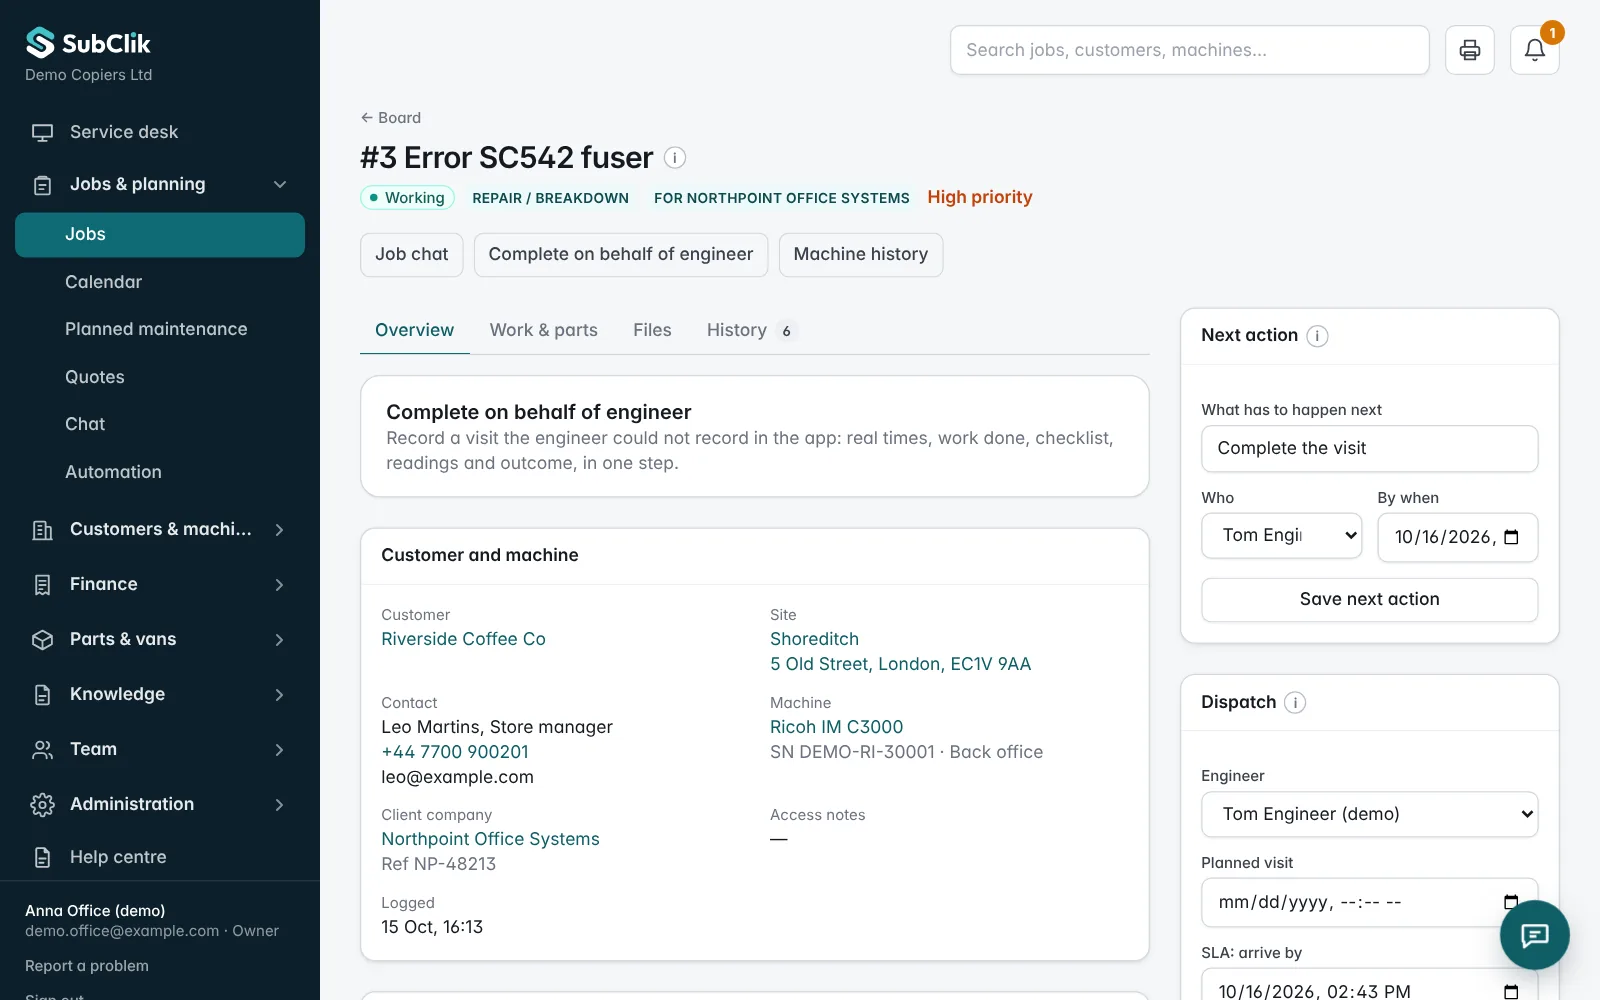
Task: Click the Finance receipt icon
Action: pos(42,585)
